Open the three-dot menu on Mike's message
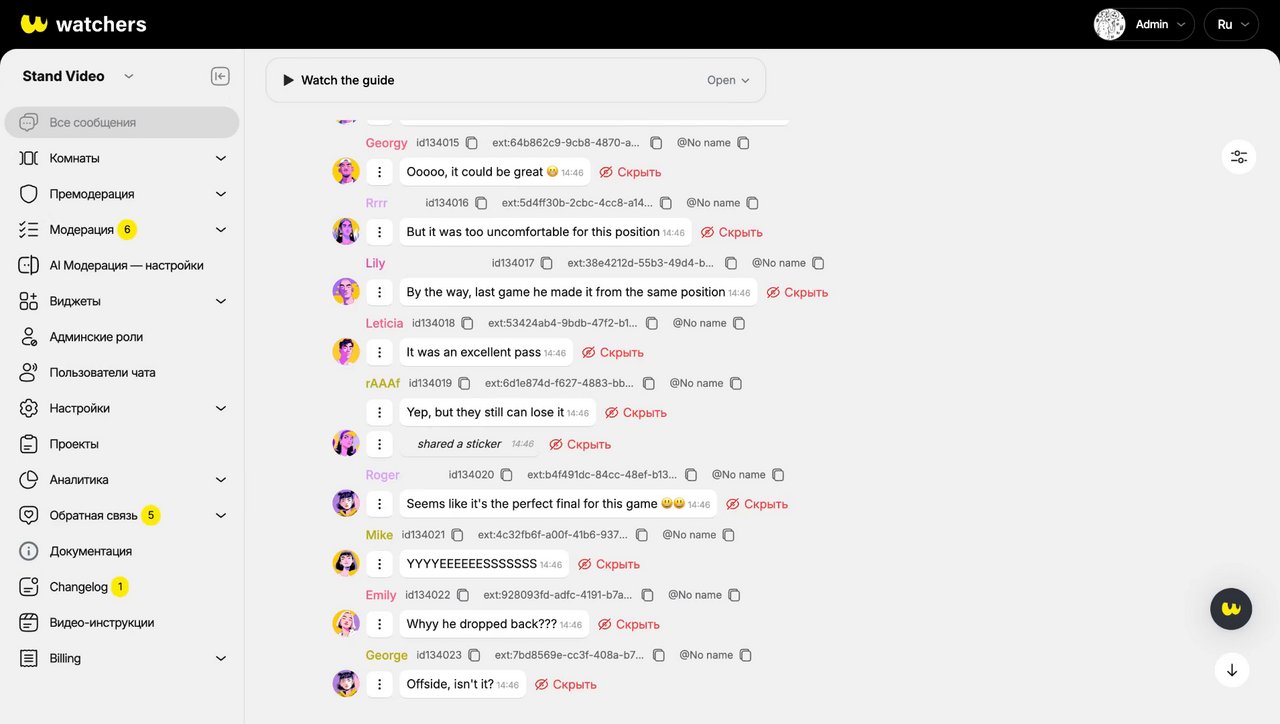The height and width of the screenshot is (724, 1280). pyautogui.click(x=379, y=564)
